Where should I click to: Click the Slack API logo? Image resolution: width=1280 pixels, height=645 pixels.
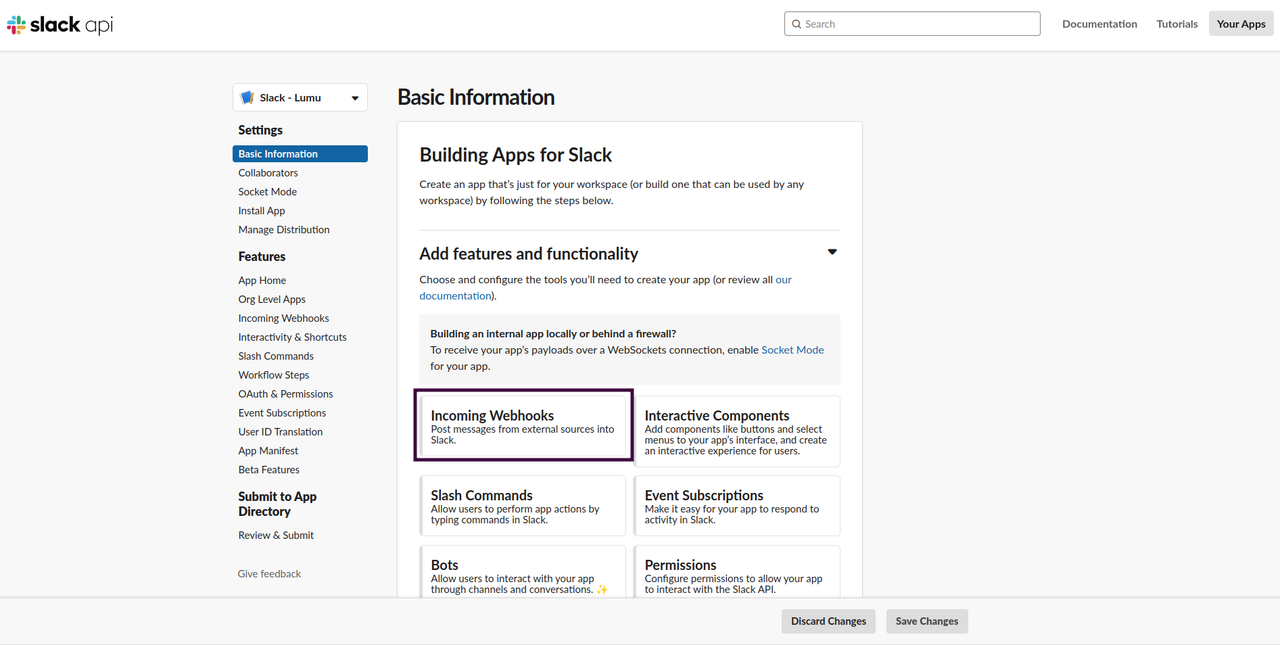(x=60, y=25)
